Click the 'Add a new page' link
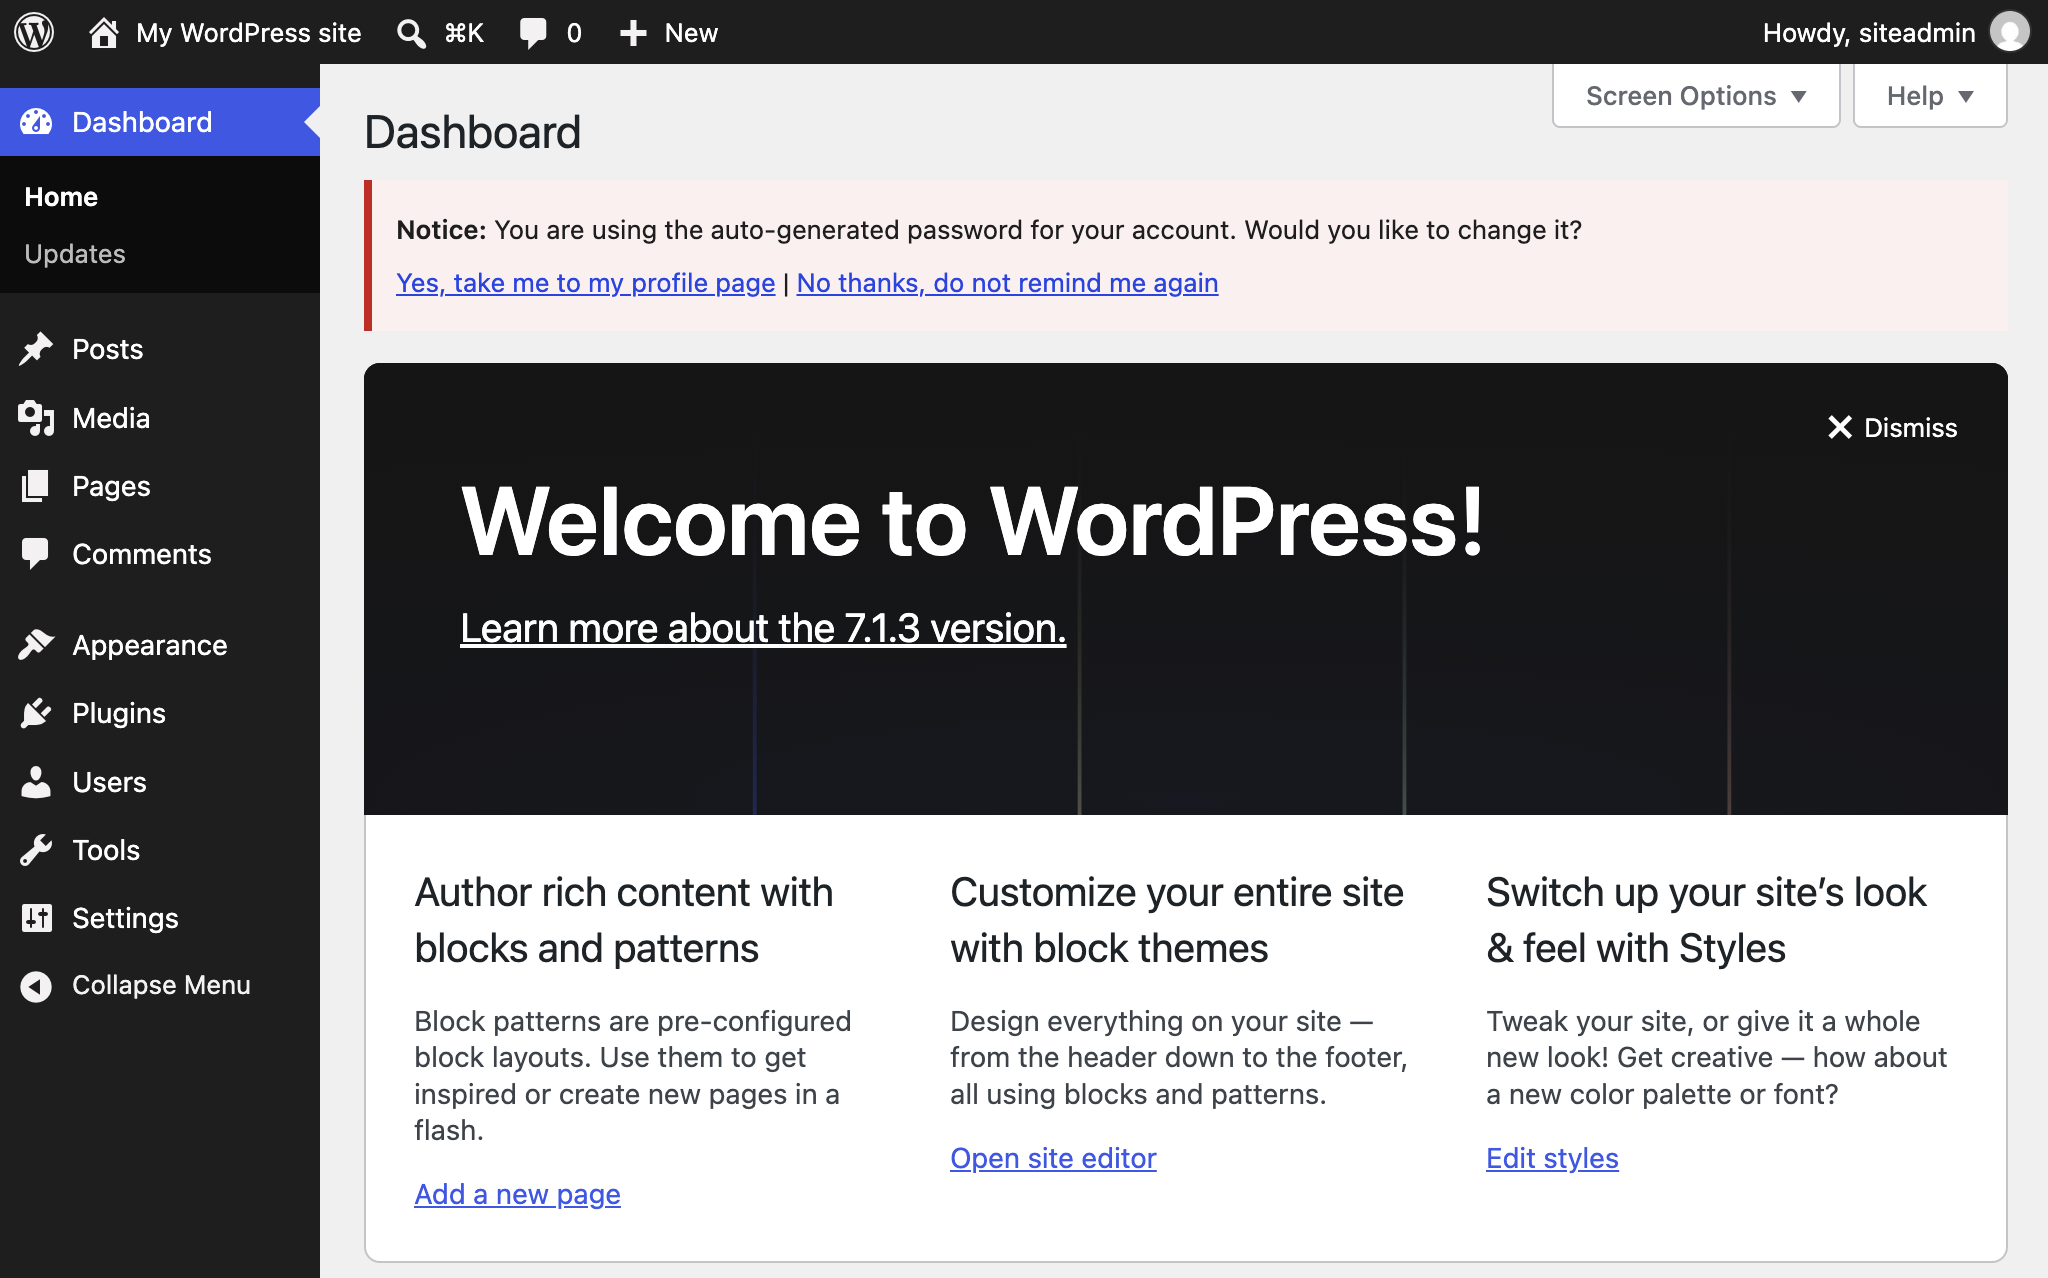 click(x=517, y=1194)
